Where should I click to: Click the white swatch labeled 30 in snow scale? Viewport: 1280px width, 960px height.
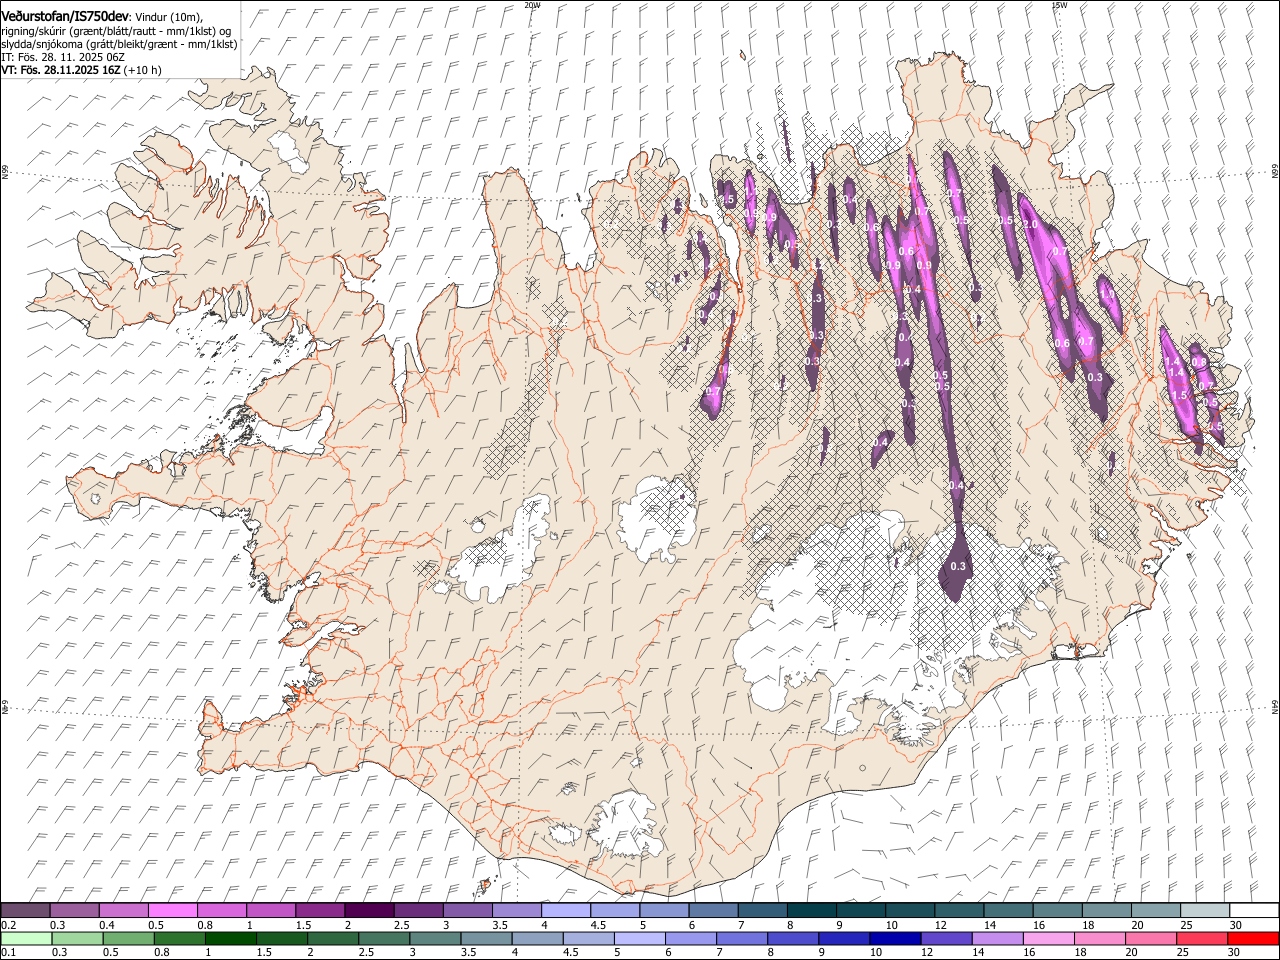click(x=1254, y=911)
